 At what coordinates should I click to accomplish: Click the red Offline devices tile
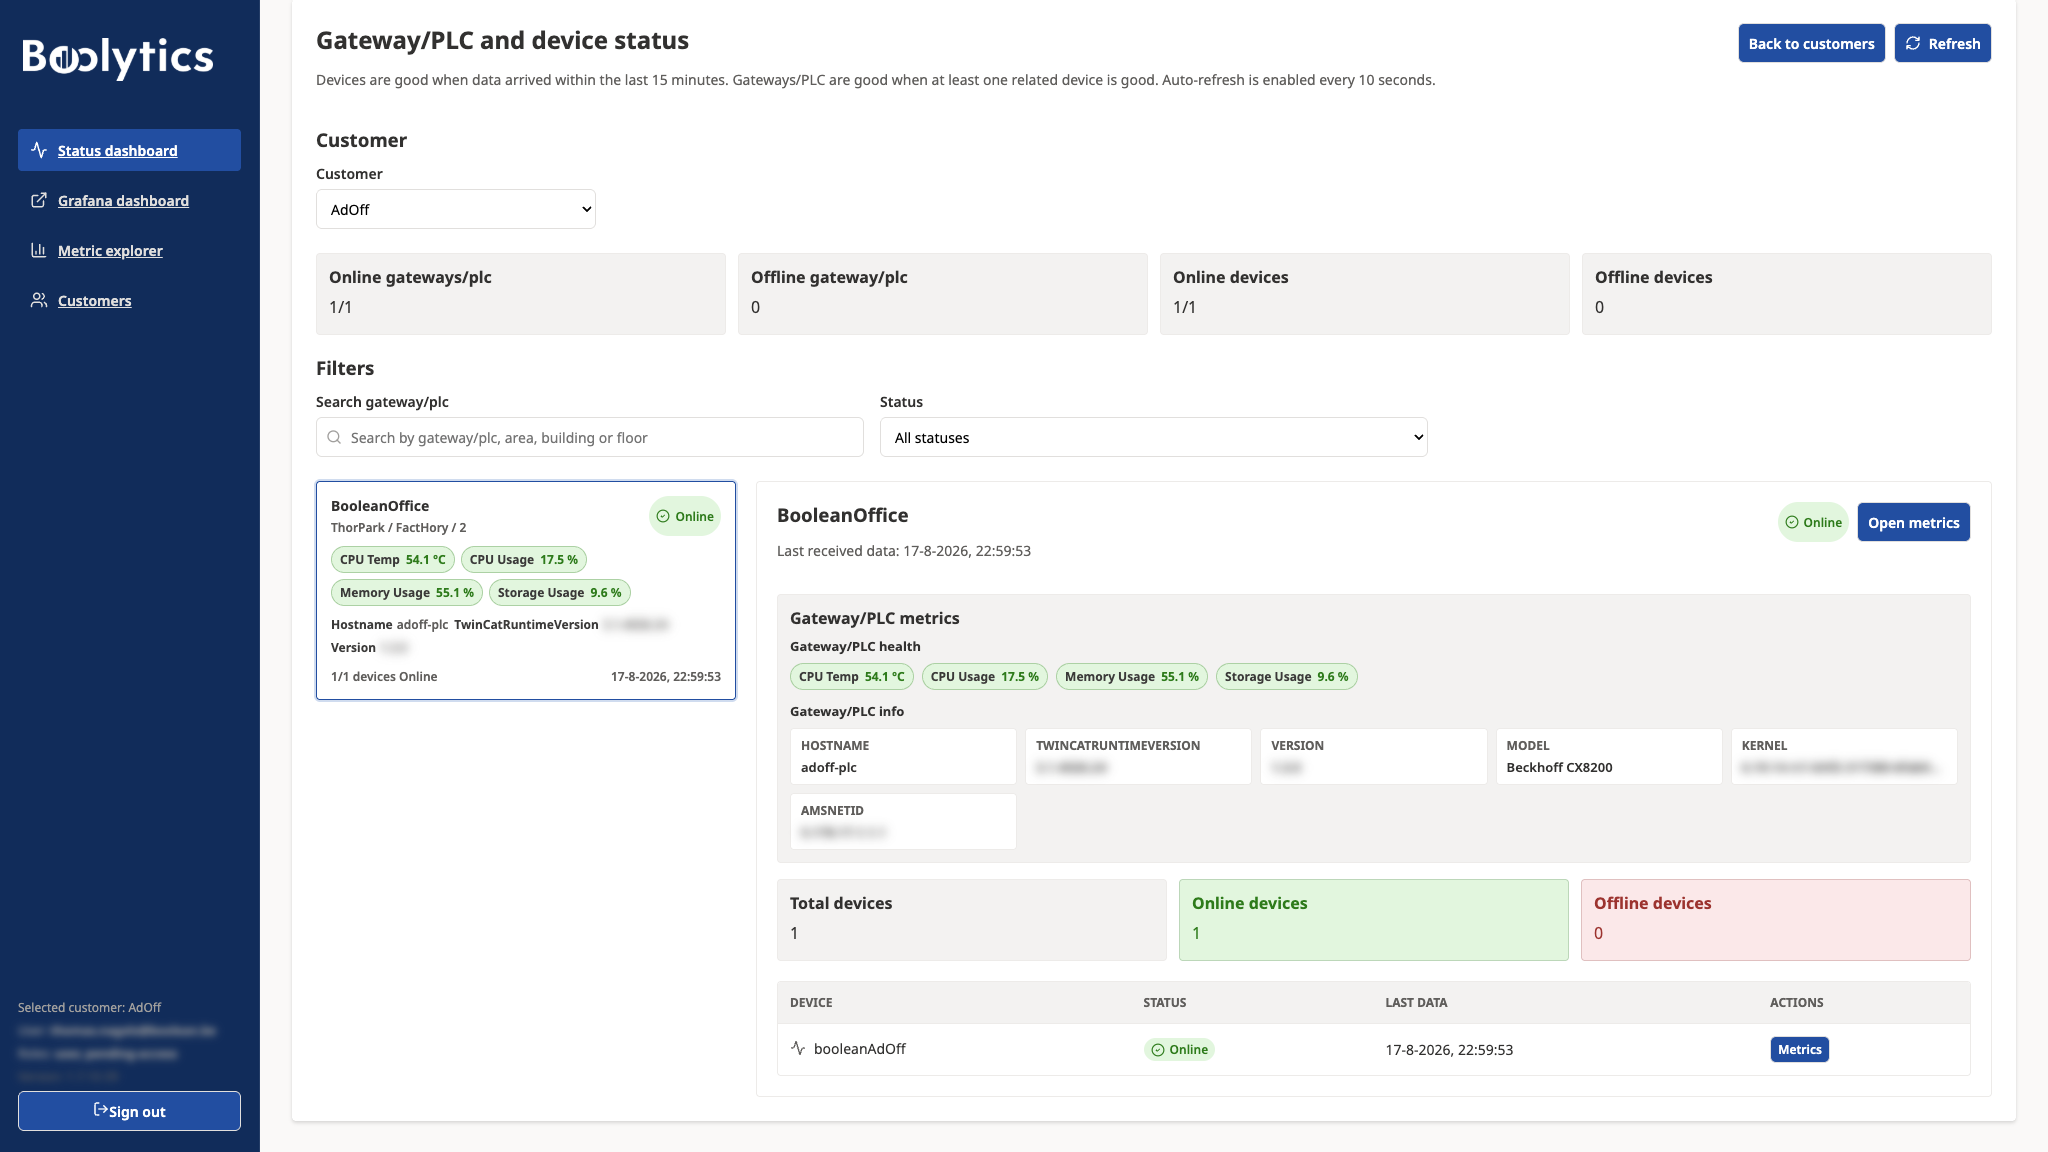point(1775,919)
